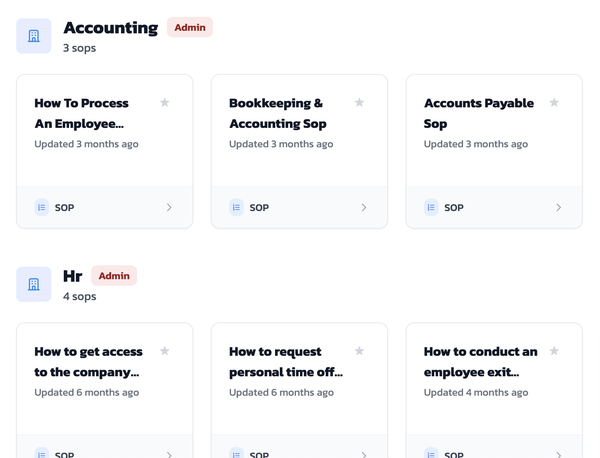Star the employee exit SOP card
The width and height of the screenshot is (600, 458).
pos(554,351)
